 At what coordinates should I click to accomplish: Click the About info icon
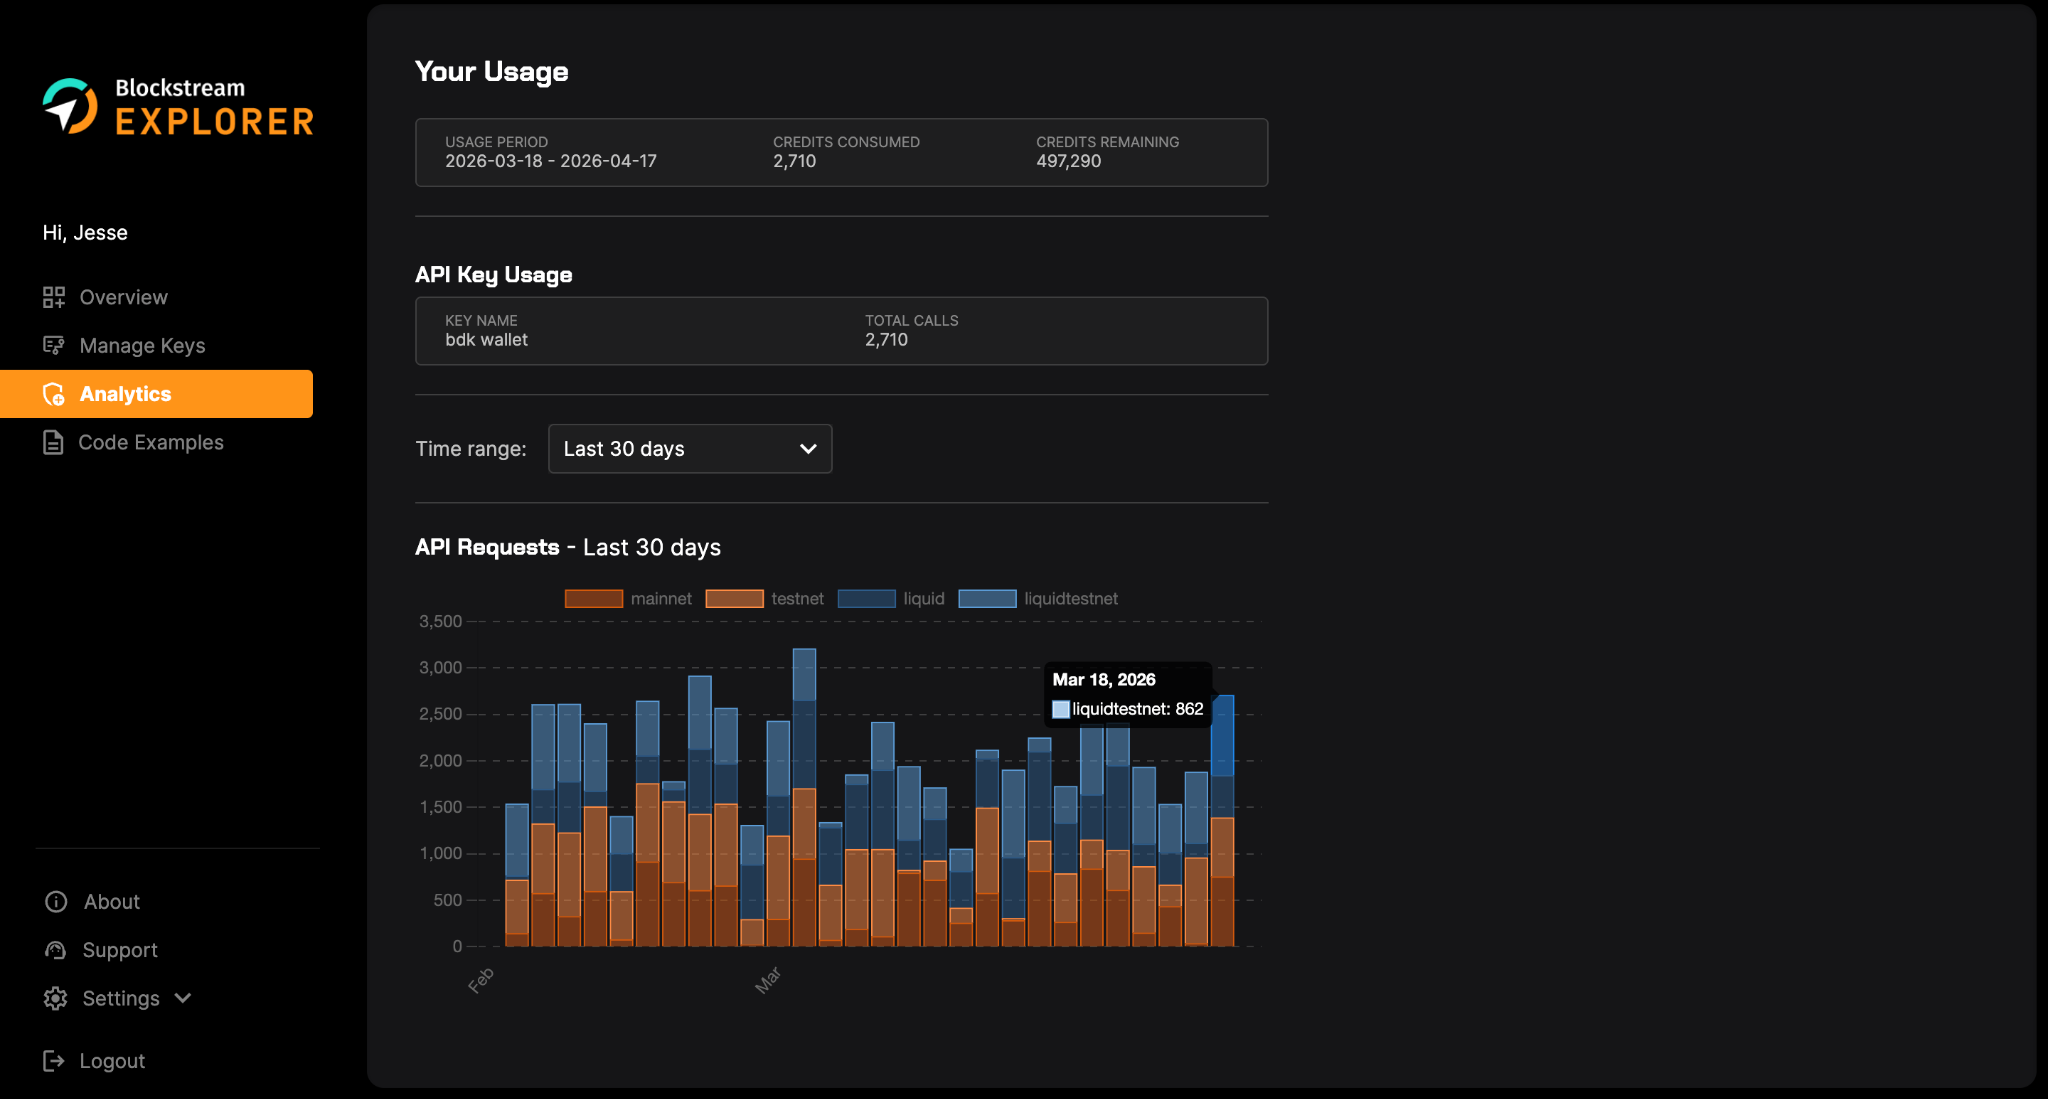56,902
